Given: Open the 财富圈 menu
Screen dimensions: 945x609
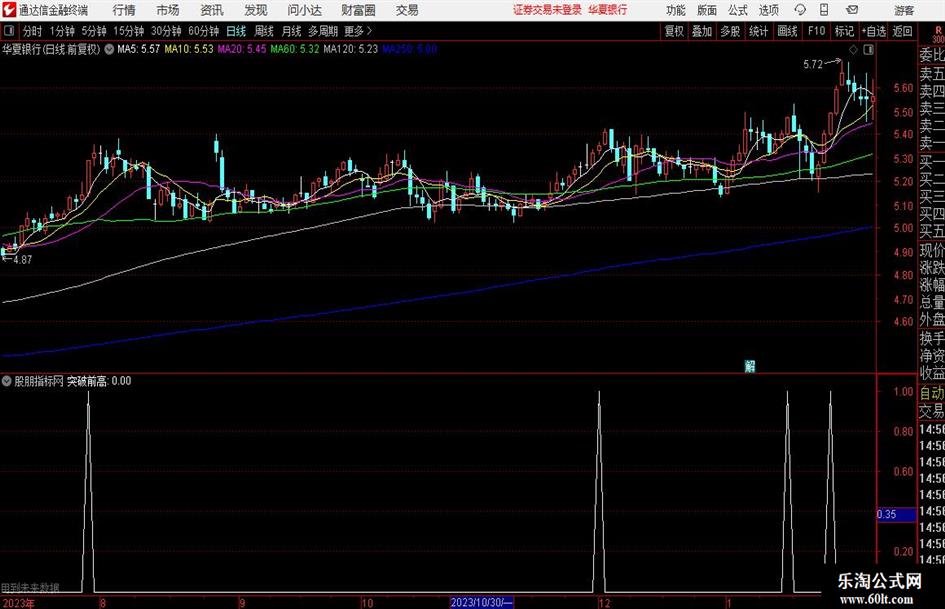Looking at the screenshot, I should pos(358,10).
